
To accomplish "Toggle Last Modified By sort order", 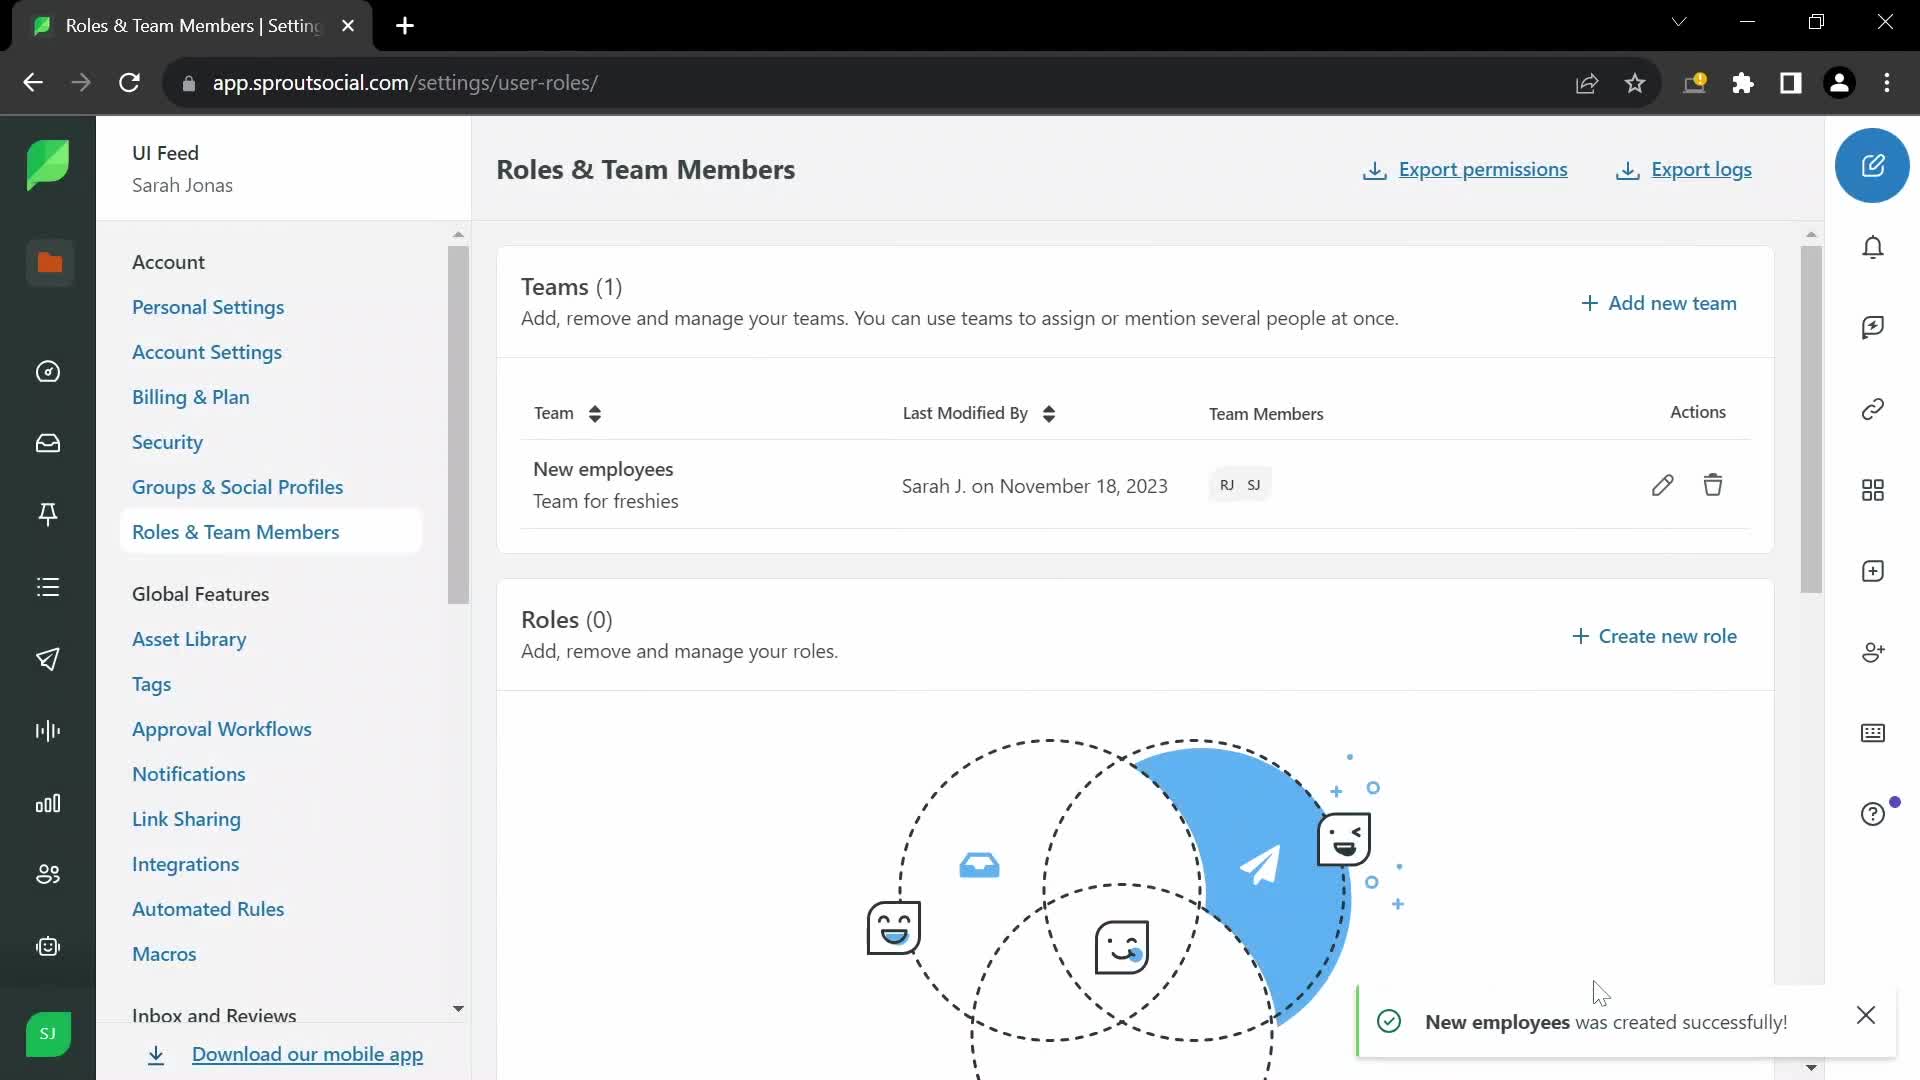I will click(1050, 413).
